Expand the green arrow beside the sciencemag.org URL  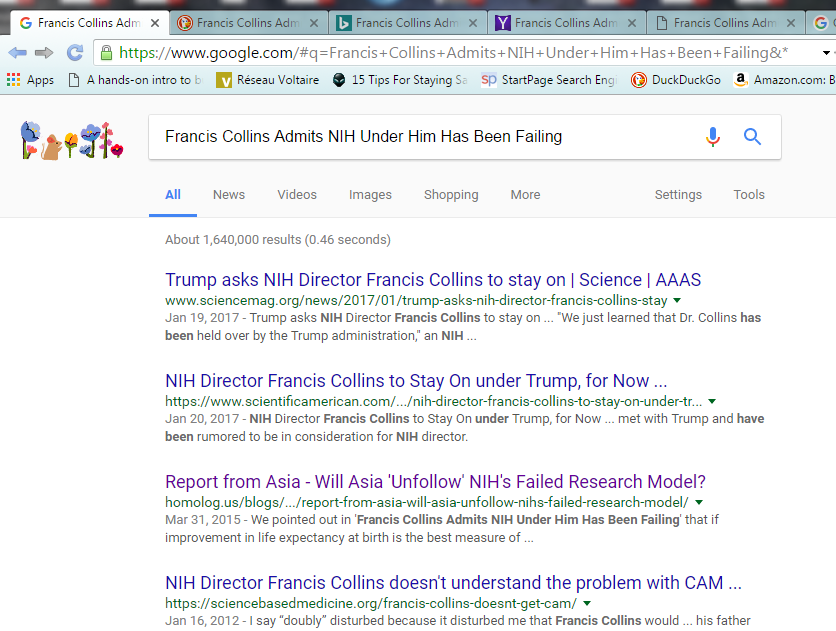click(x=677, y=300)
